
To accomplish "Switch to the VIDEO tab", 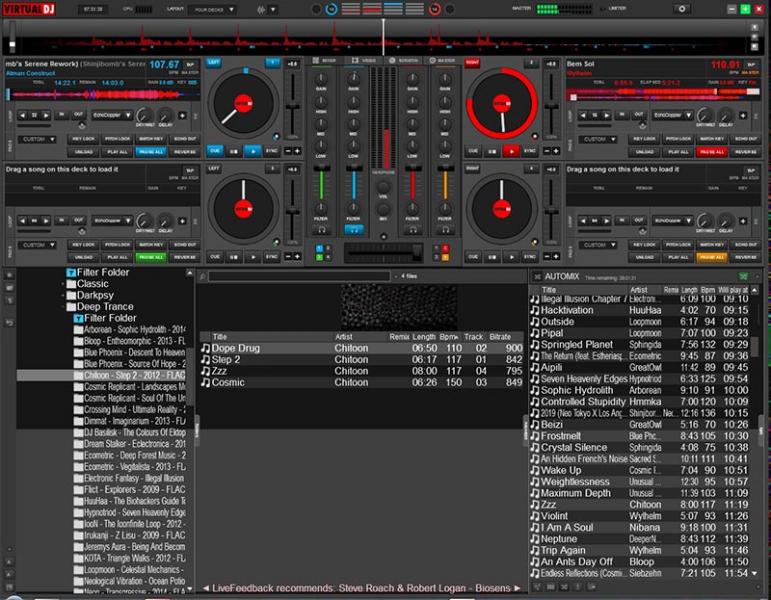I will (x=364, y=60).
